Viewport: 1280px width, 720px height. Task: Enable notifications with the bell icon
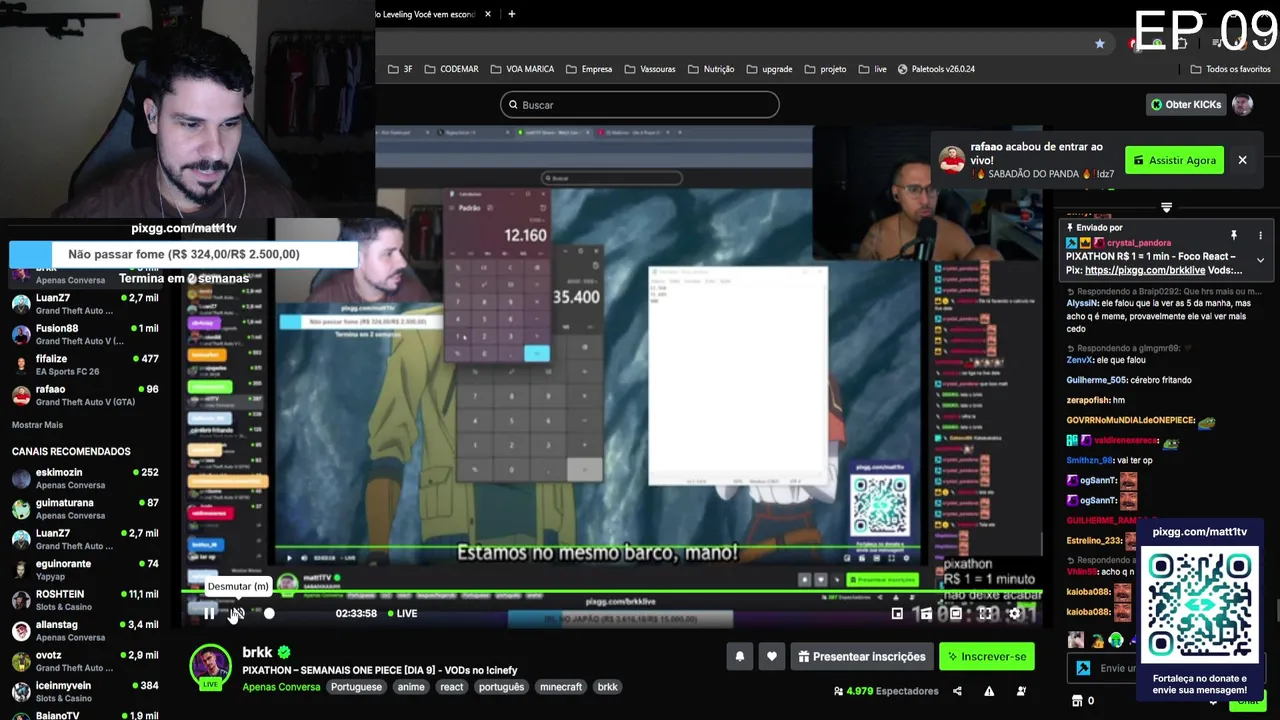[740, 656]
